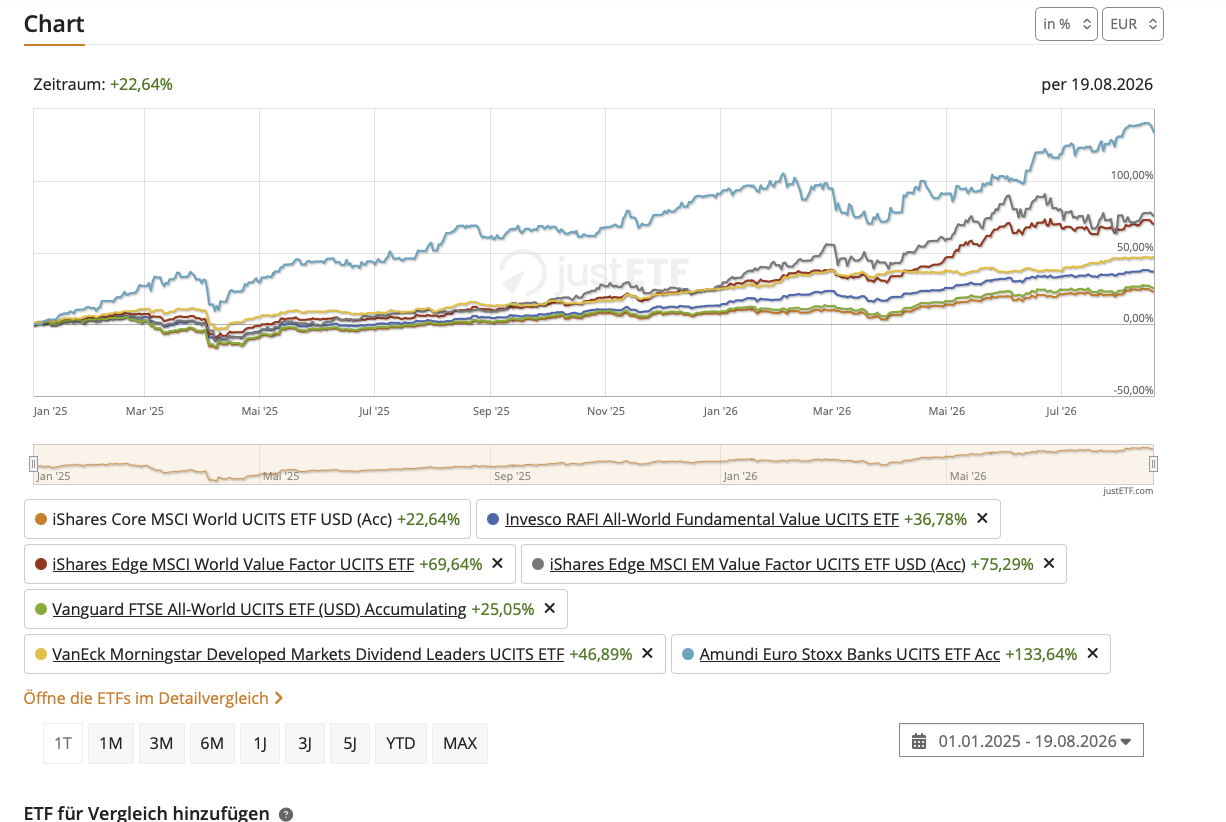Remove Amundi Euro Stoxx Banks ETF from chart
Image resolution: width=1226 pixels, height=822 pixels.
(x=1092, y=654)
